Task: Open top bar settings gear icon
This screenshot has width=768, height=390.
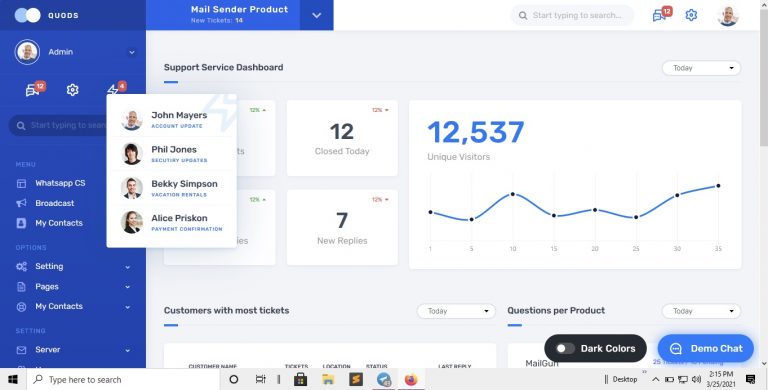Action: click(x=691, y=15)
